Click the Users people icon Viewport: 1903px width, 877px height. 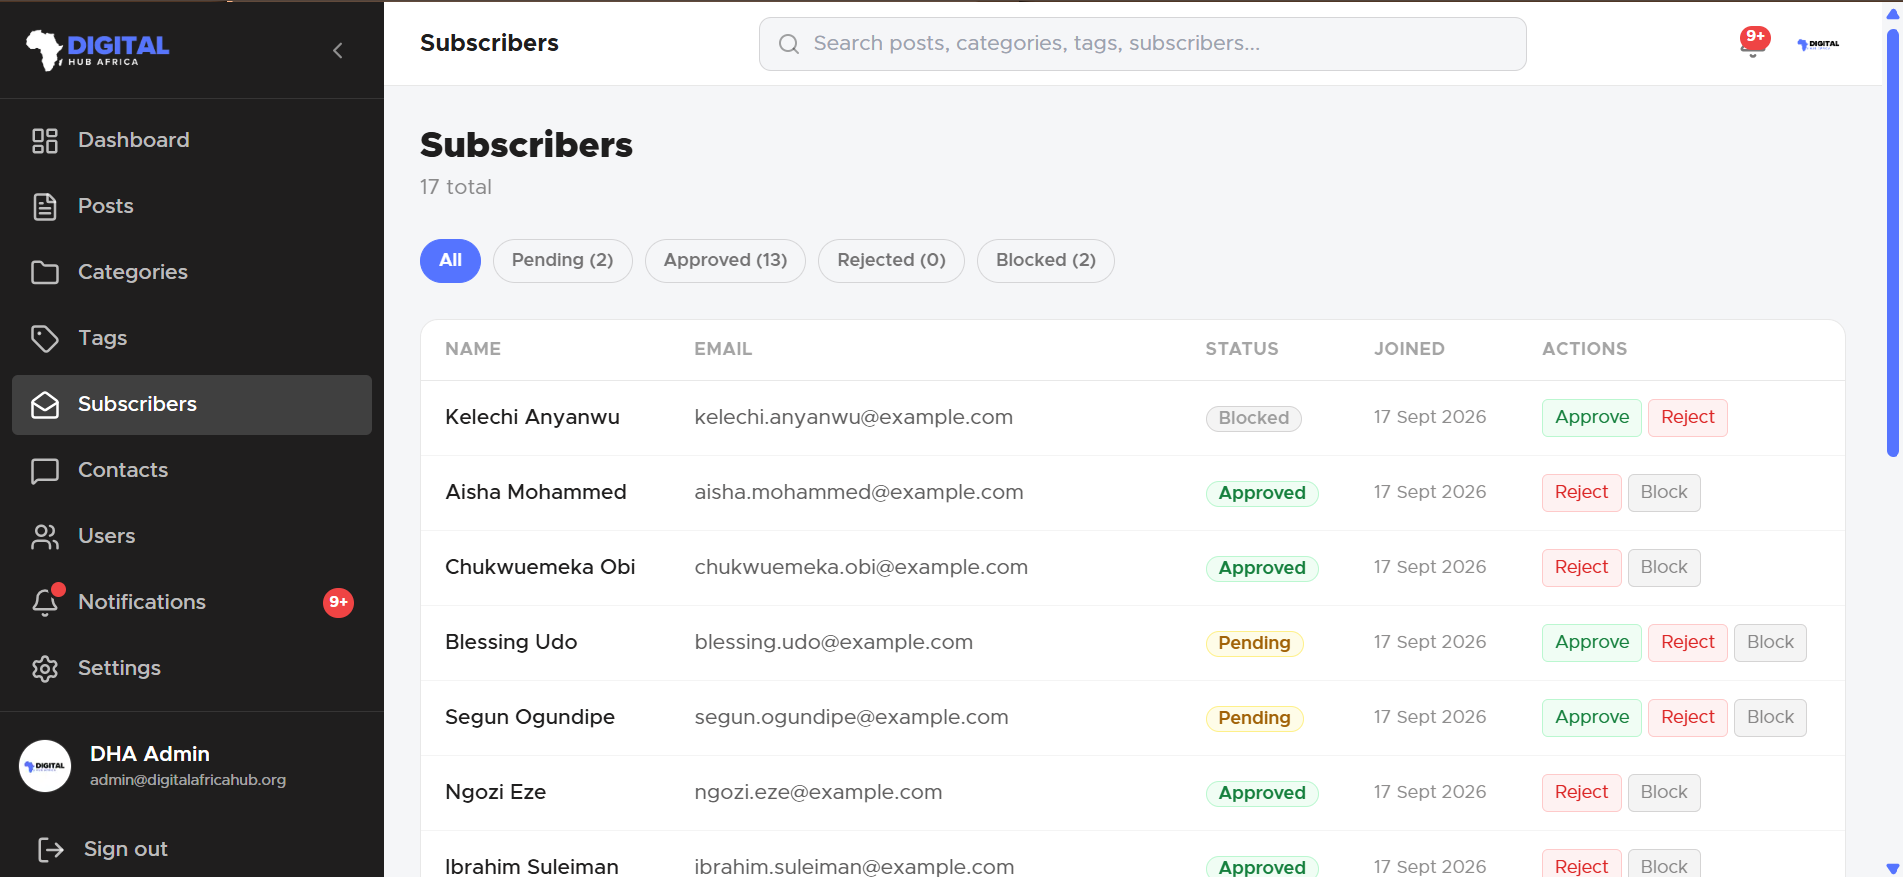(x=45, y=536)
